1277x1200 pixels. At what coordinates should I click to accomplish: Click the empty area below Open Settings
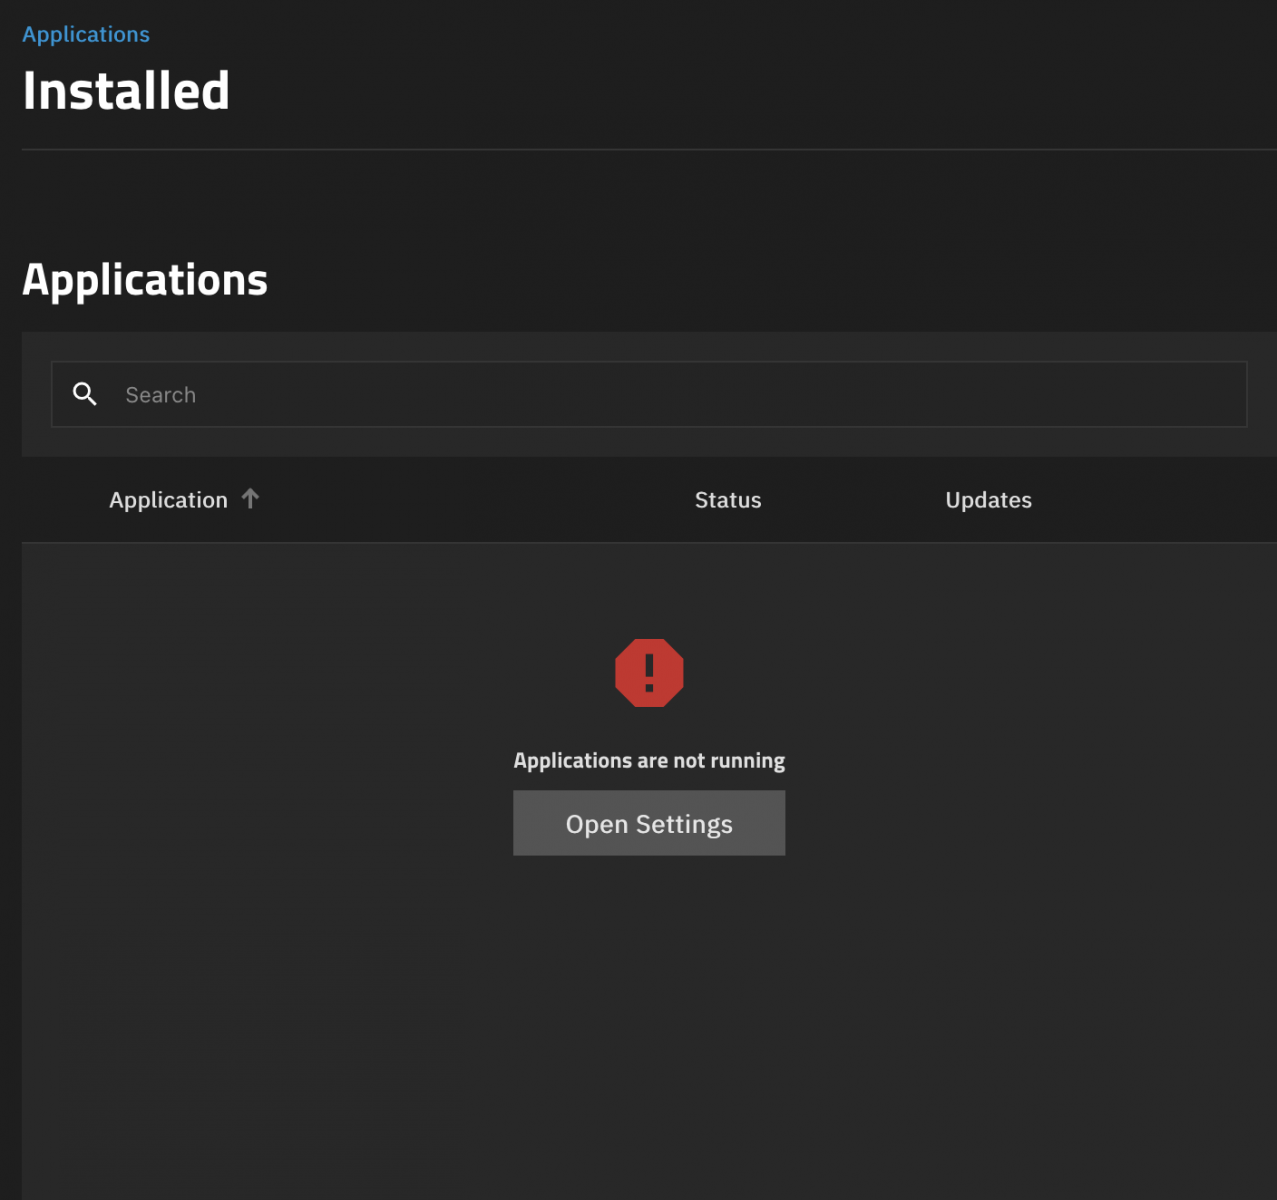(649, 1000)
